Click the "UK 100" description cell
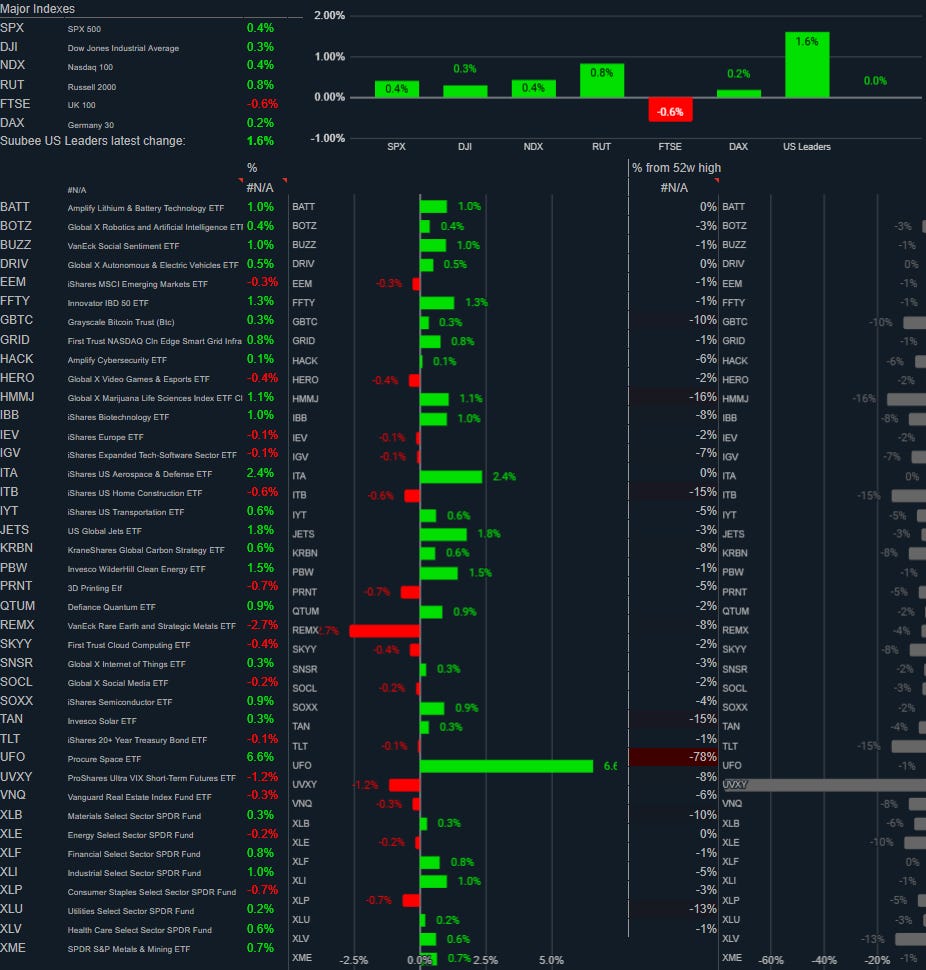The height and width of the screenshot is (970, 926). click(x=82, y=106)
